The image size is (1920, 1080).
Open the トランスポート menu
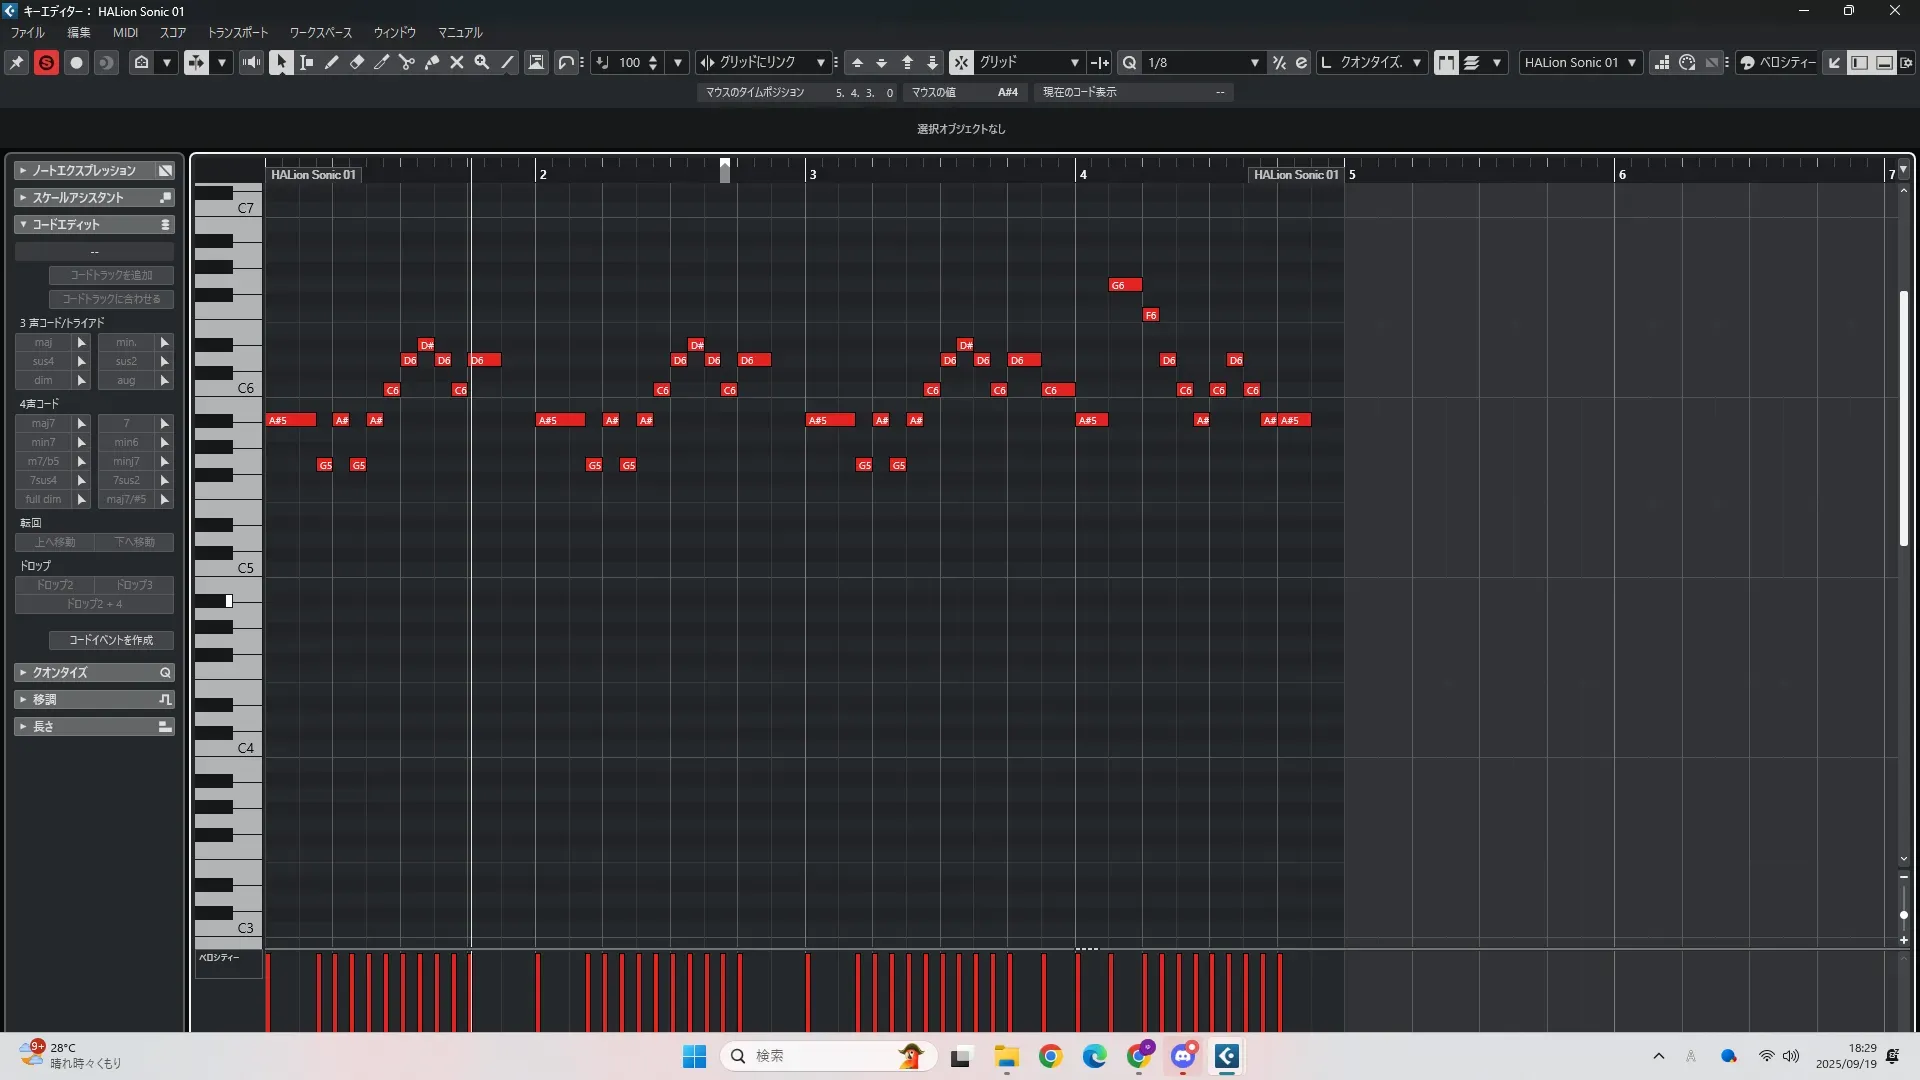237,32
